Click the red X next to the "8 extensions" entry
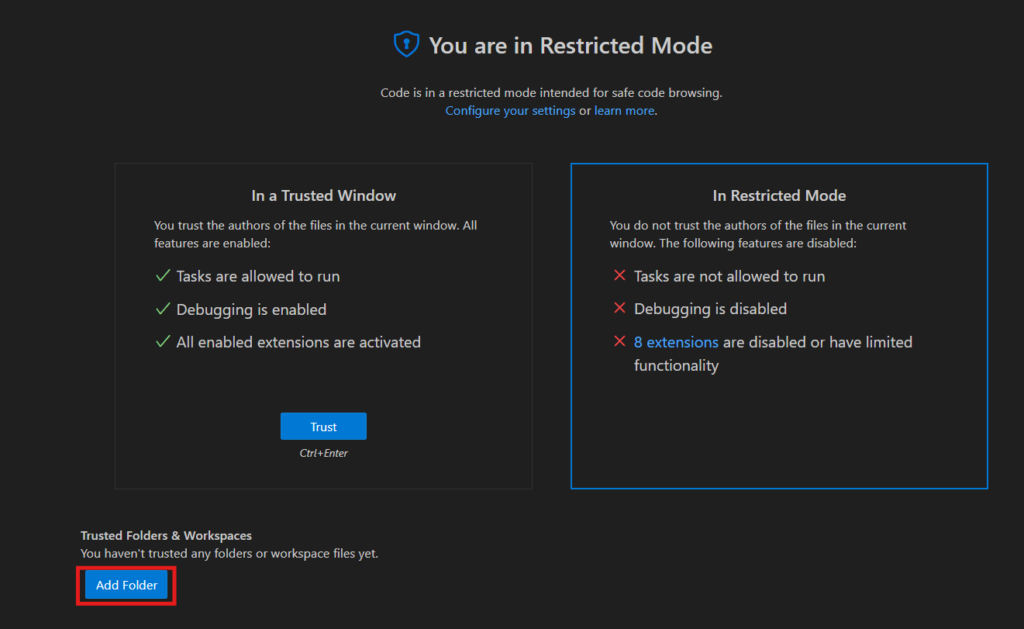The width and height of the screenshot is (1024, 629). 618,342
